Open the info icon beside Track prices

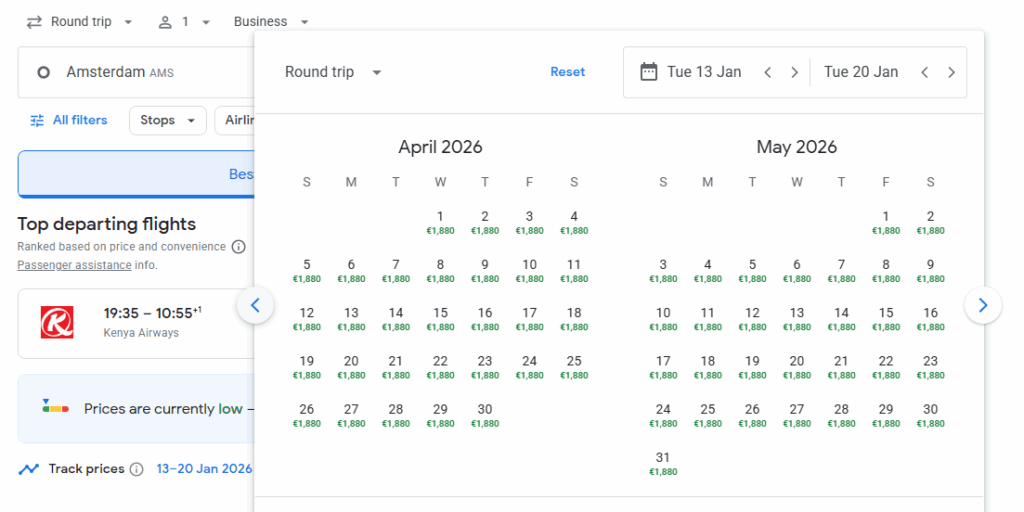[x=137, y=469]
